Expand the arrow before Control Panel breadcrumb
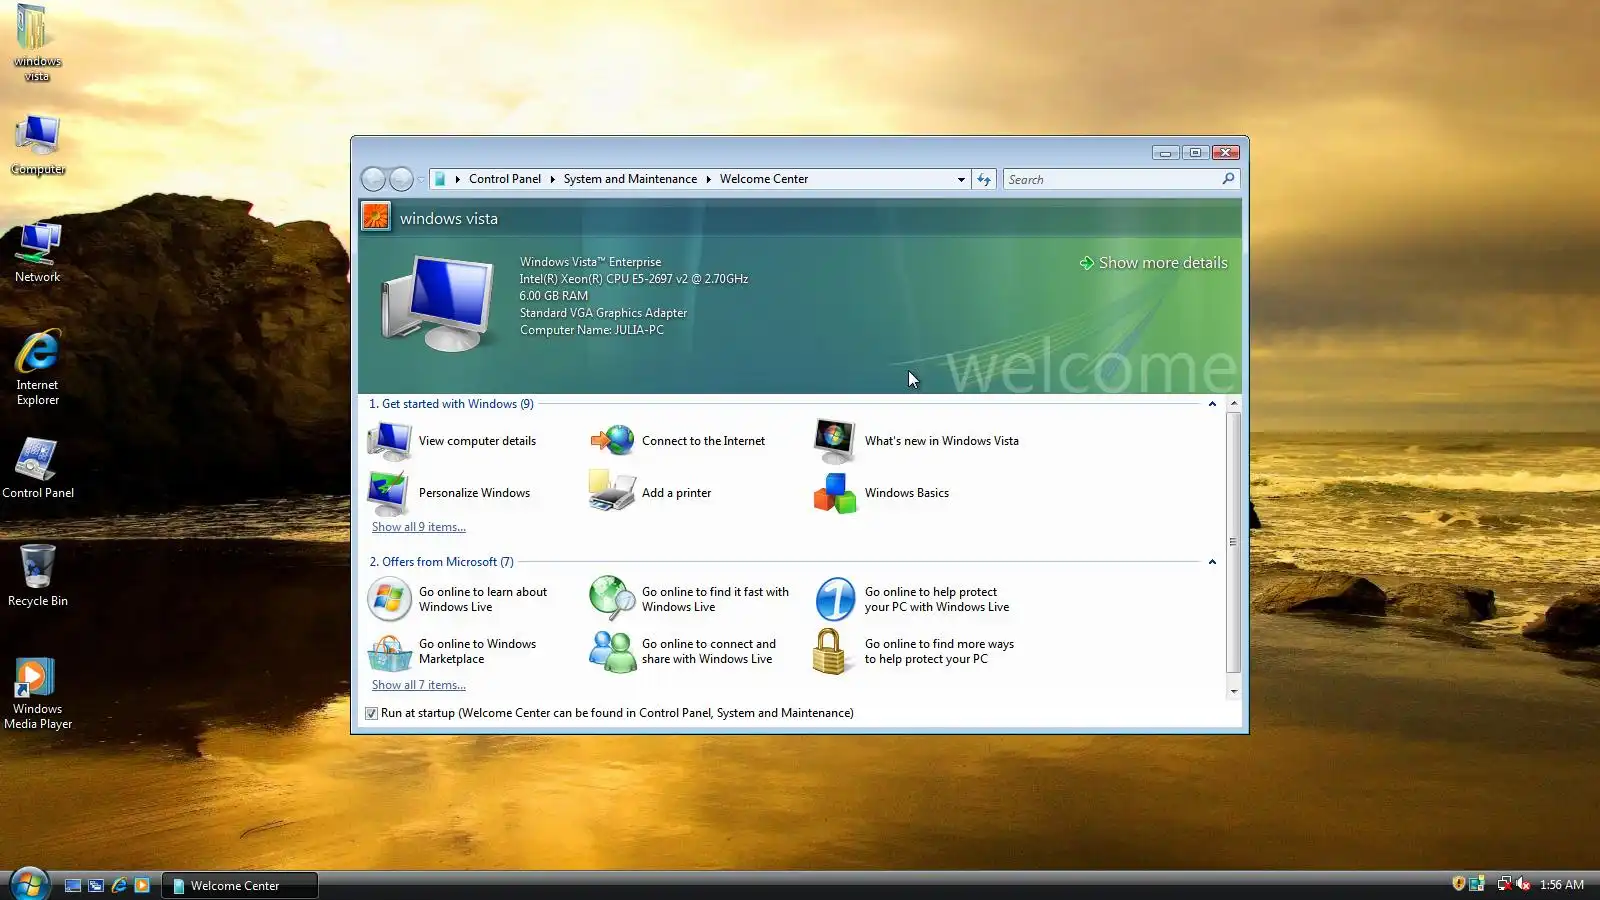The height and width of the screenshot is (900, 1600). [x=458, y=179]
